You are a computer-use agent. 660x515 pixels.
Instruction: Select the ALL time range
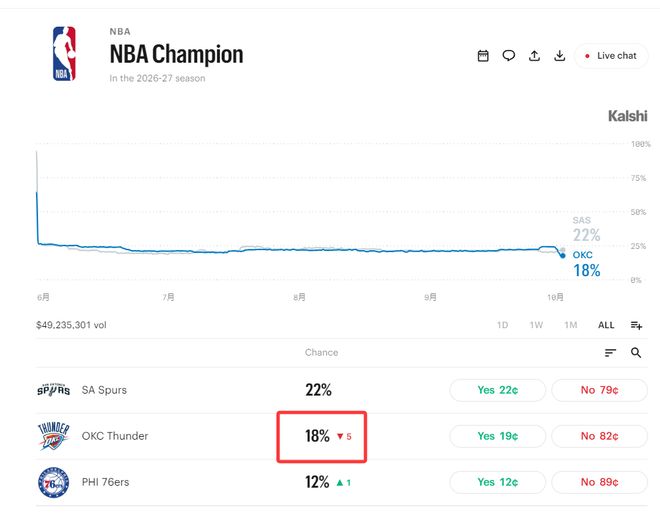point(606,325)
